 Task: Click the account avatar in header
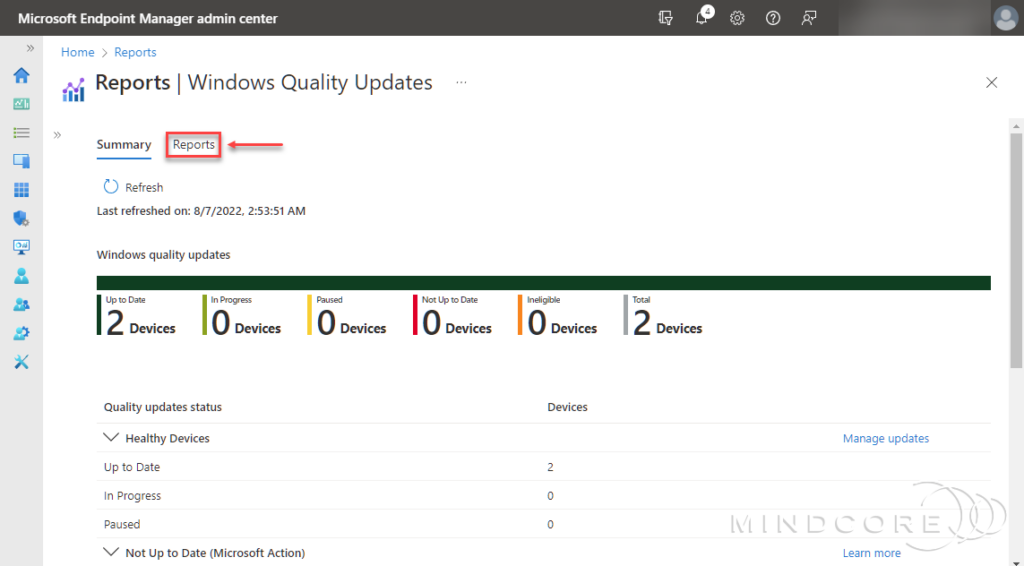[x=1005, y=18]
